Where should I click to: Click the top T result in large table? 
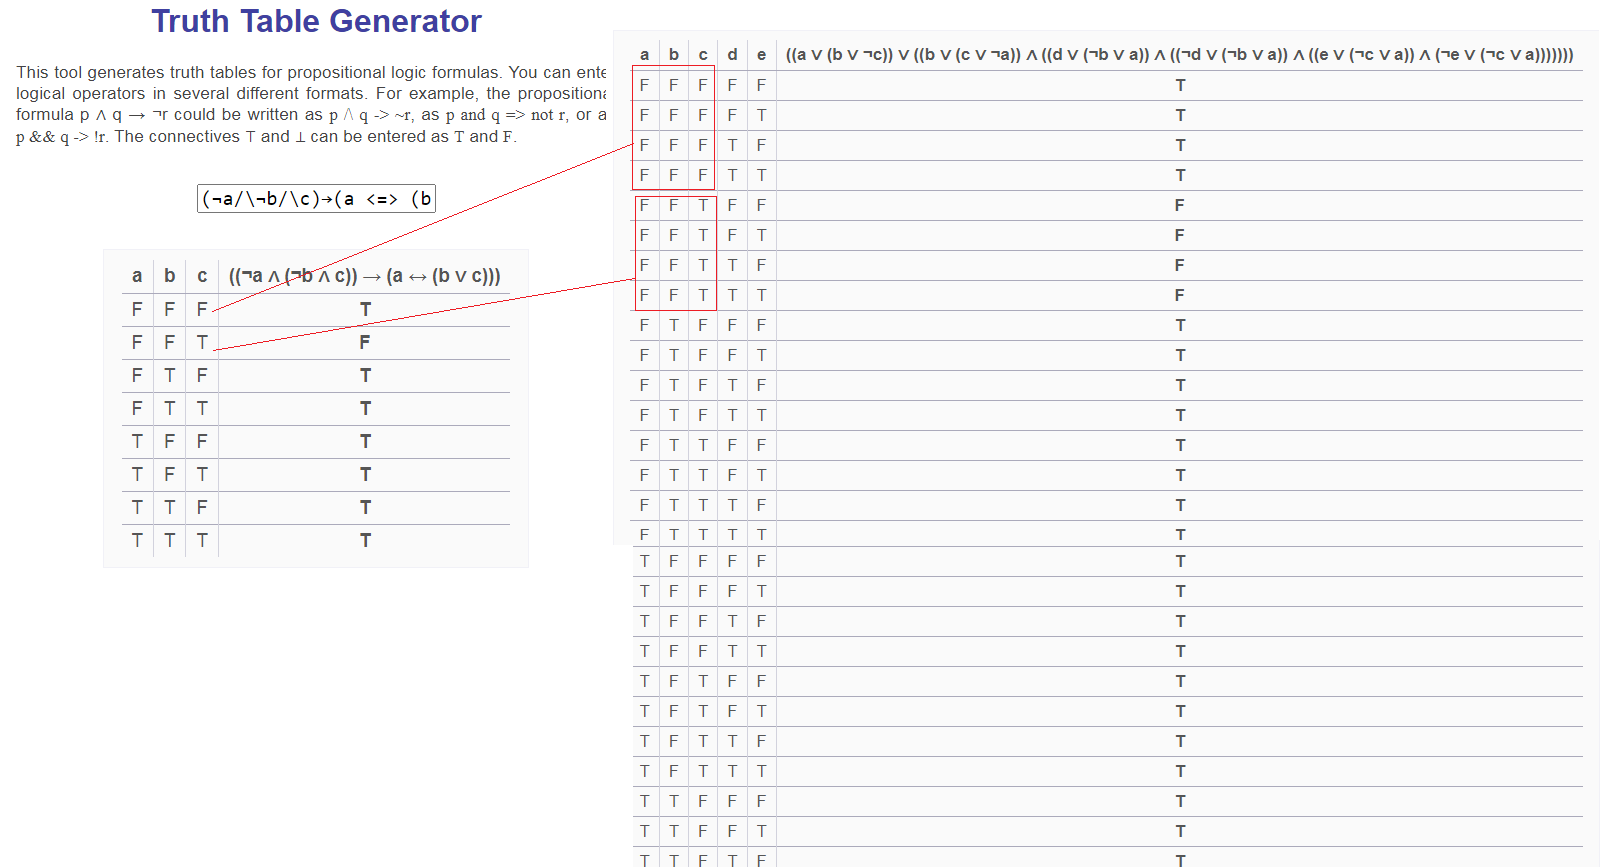pyautogui.click(x=1180, y=85)
